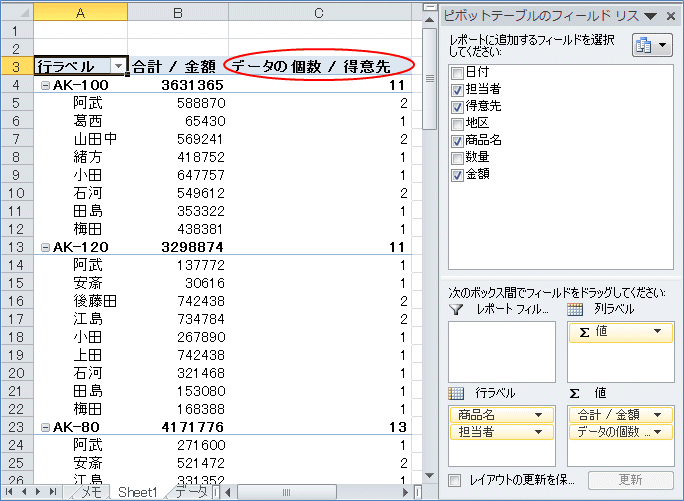This screenshot has height=501, width=684.
Task: Click the row labels grid icon
Action: click(456, 393)
